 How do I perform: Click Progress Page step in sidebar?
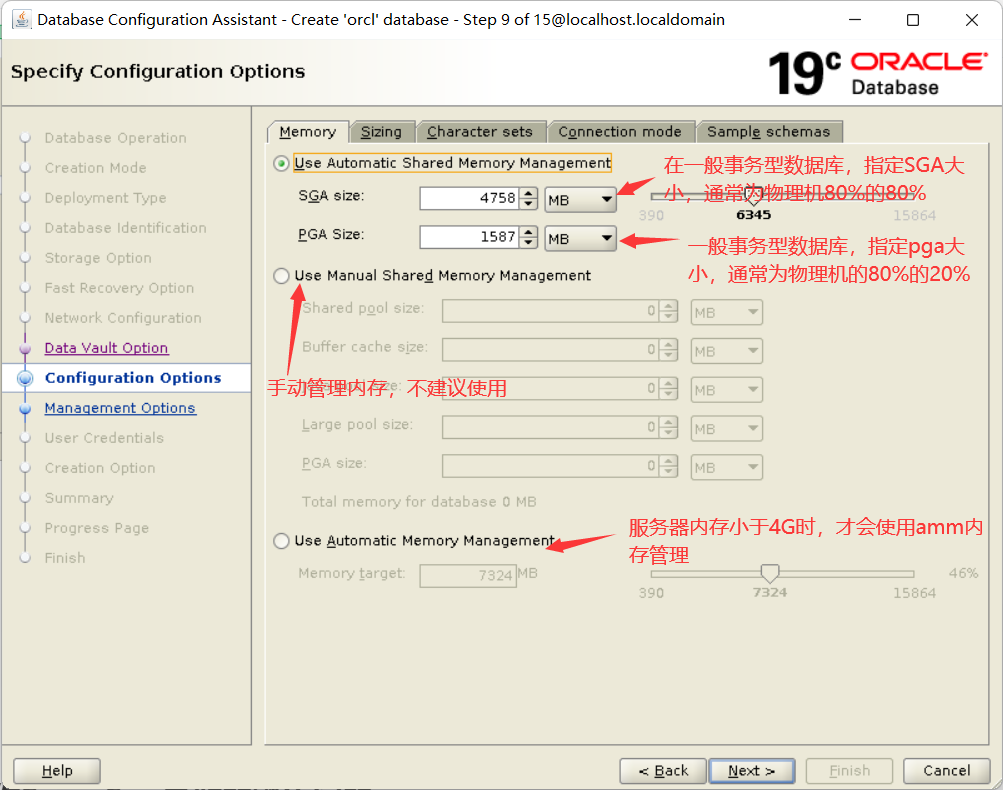[97, 528]
